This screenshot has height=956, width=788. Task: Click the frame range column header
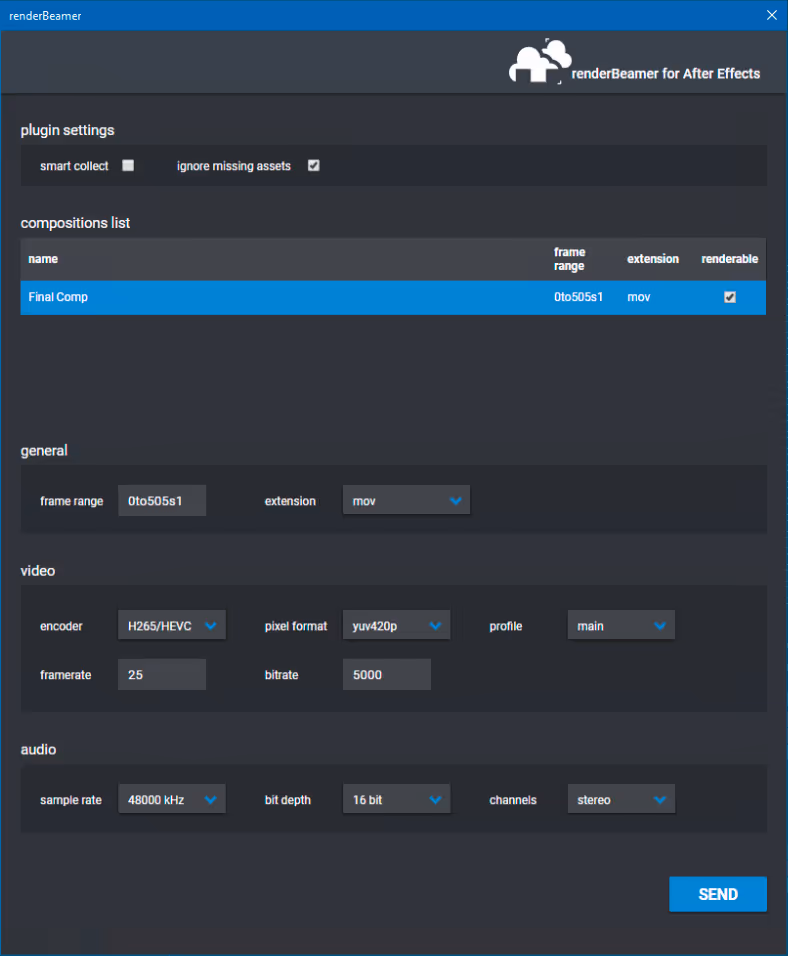[569, 259]
